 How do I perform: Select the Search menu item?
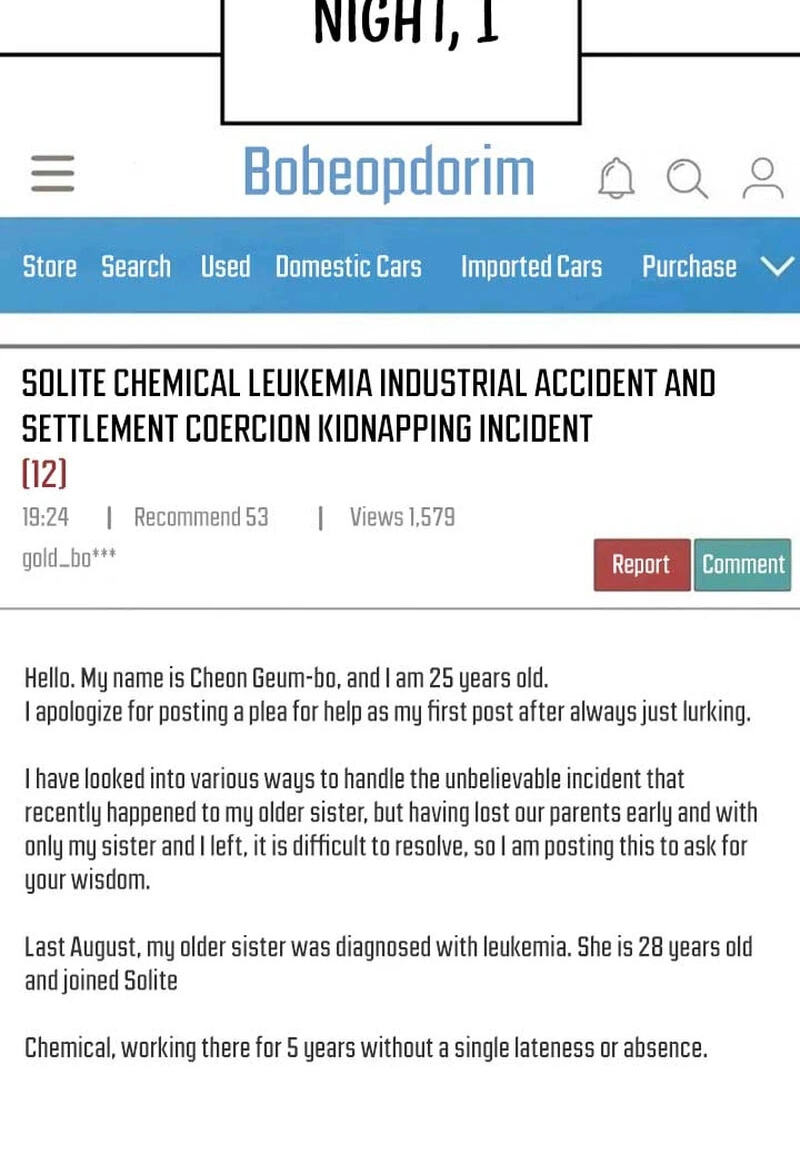tap(136, 266)
